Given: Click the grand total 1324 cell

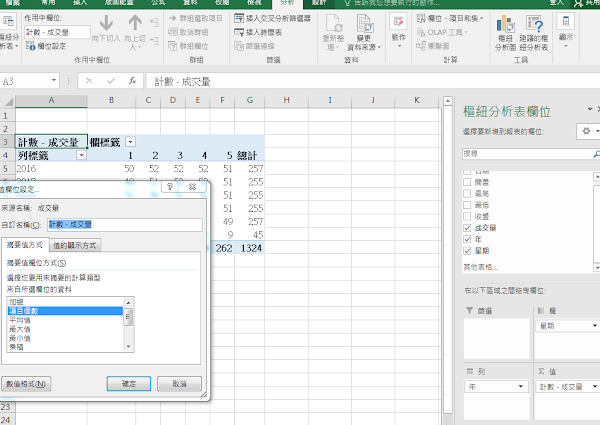Looking at the screenshot, I should 249,248.
